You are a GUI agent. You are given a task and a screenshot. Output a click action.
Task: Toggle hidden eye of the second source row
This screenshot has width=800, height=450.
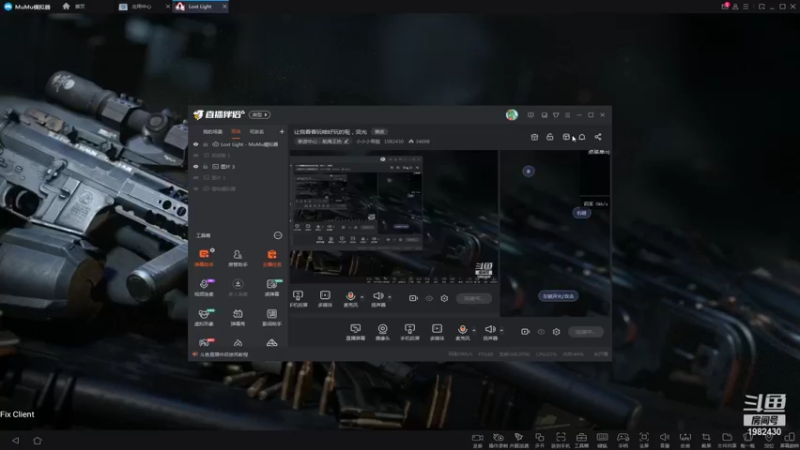196,155
